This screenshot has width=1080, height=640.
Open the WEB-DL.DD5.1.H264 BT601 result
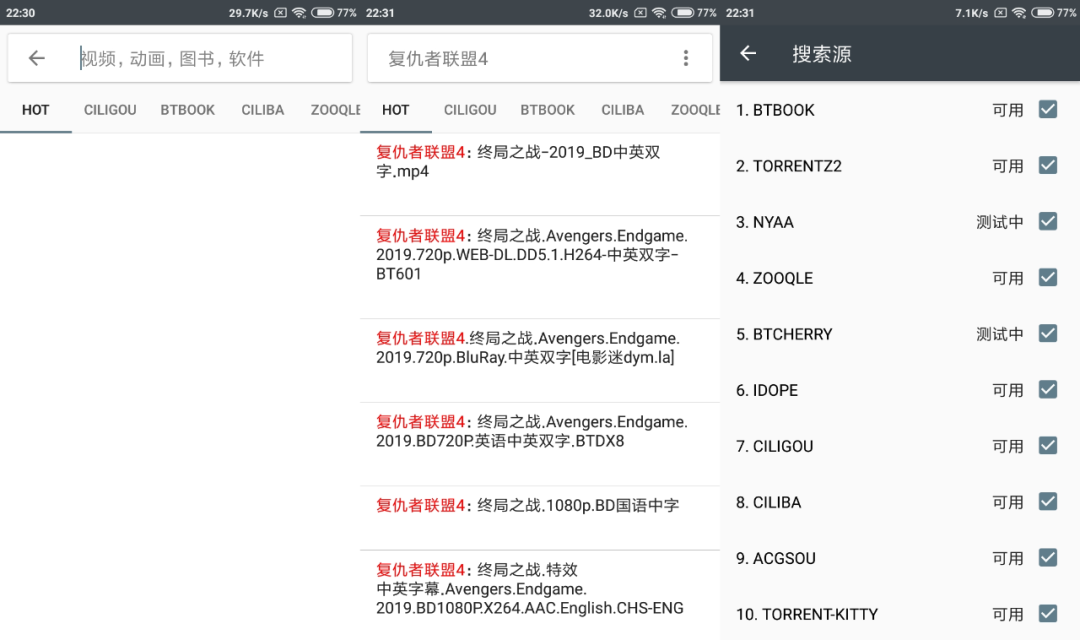tap(540, 267)
